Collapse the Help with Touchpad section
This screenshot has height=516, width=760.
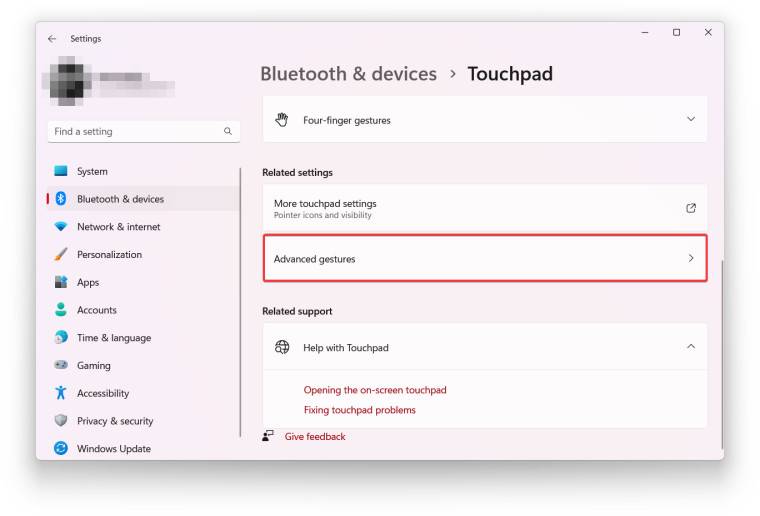(690, 347)
